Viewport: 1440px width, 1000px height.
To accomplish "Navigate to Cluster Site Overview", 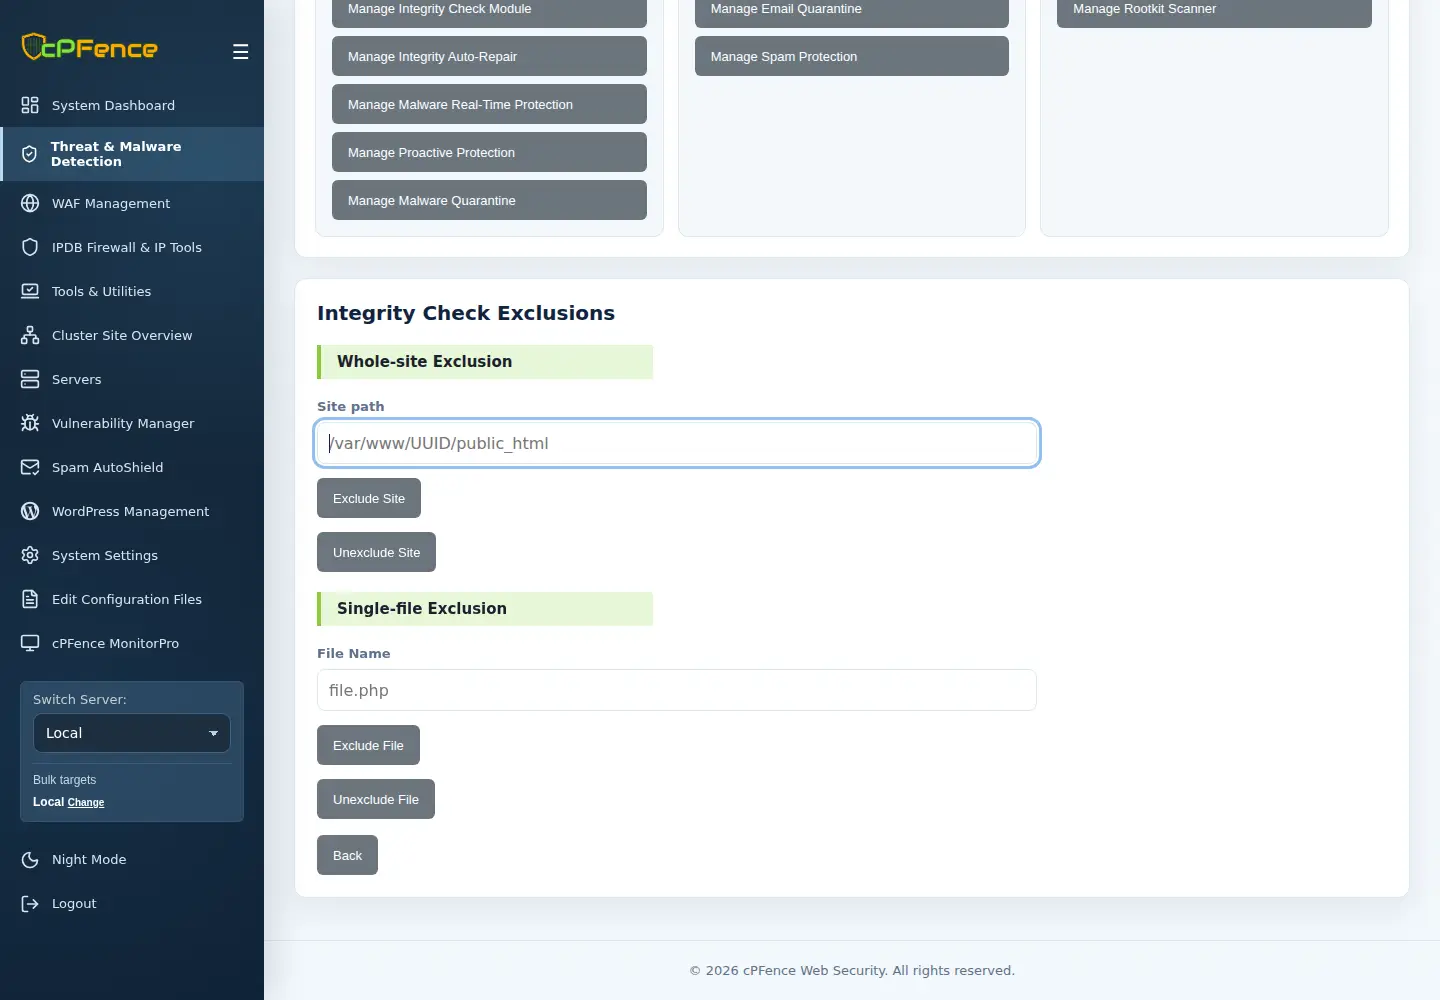I will point(132,335).
